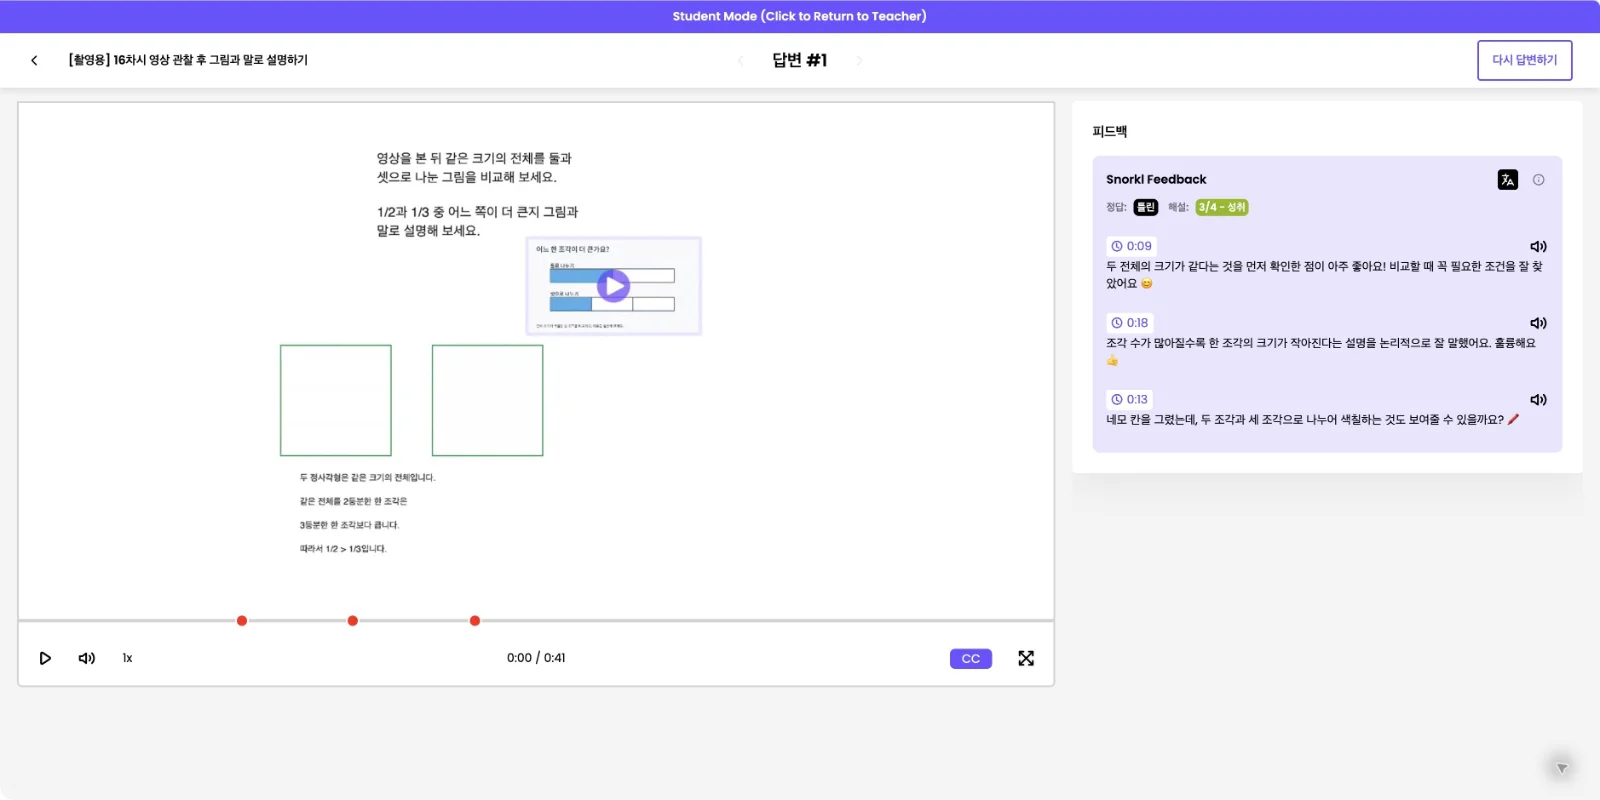Click the text line '따라서 1/2 > 1/3입니다.'
The image size is (1600, 800).
pyautogui.click(x=343, y=549)
